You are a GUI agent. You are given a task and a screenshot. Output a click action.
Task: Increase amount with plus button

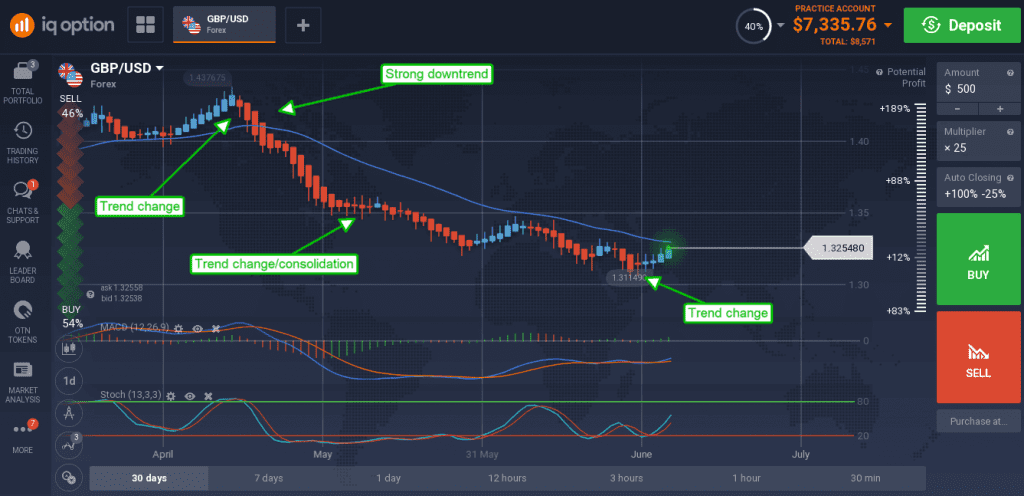[x=998, y=108]
